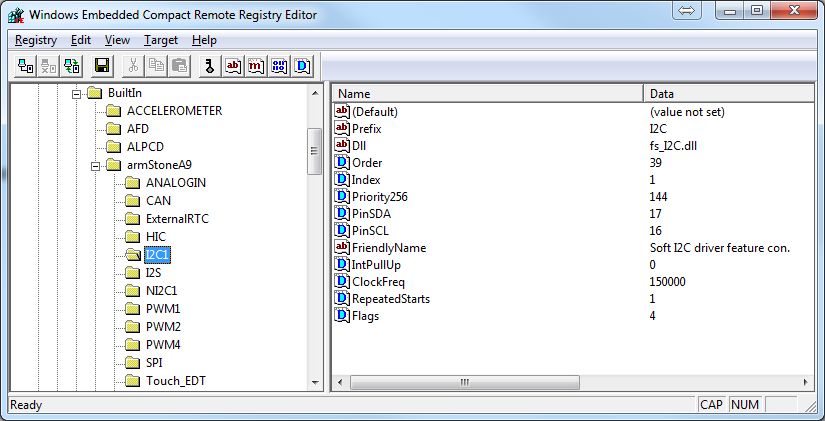The image size is (825, 421).
Task: Select the PWM1 key
Action: point(163,309)
